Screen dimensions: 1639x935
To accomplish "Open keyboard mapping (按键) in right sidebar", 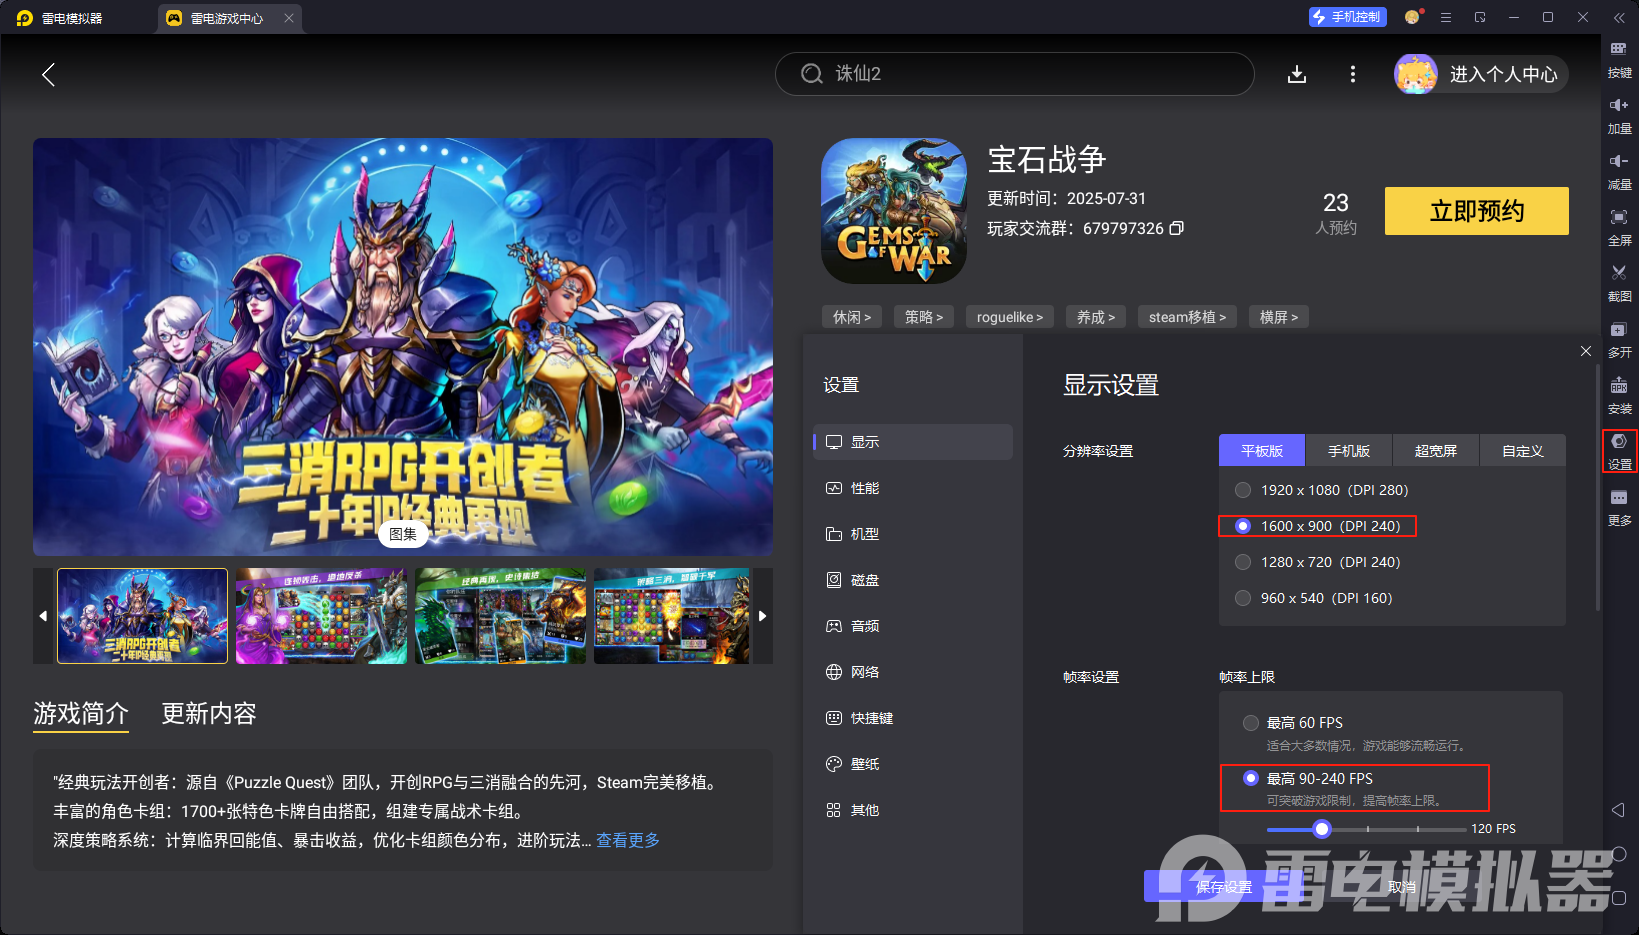I will [x=1620, y=60].
